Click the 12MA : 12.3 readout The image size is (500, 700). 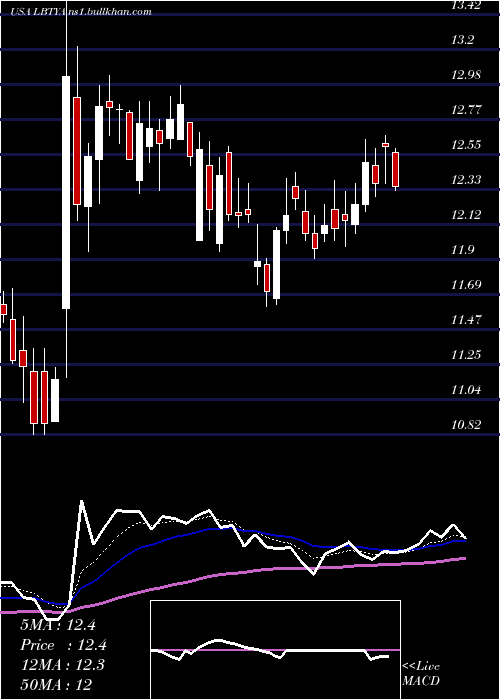62,665
